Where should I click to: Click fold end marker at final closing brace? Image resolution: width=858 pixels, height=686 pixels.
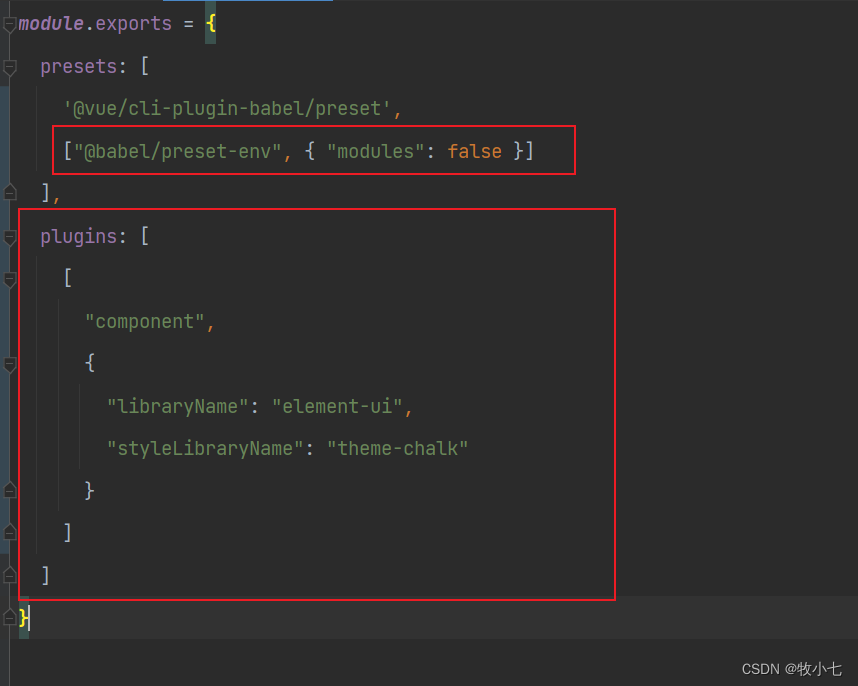[x=9, y=618]
